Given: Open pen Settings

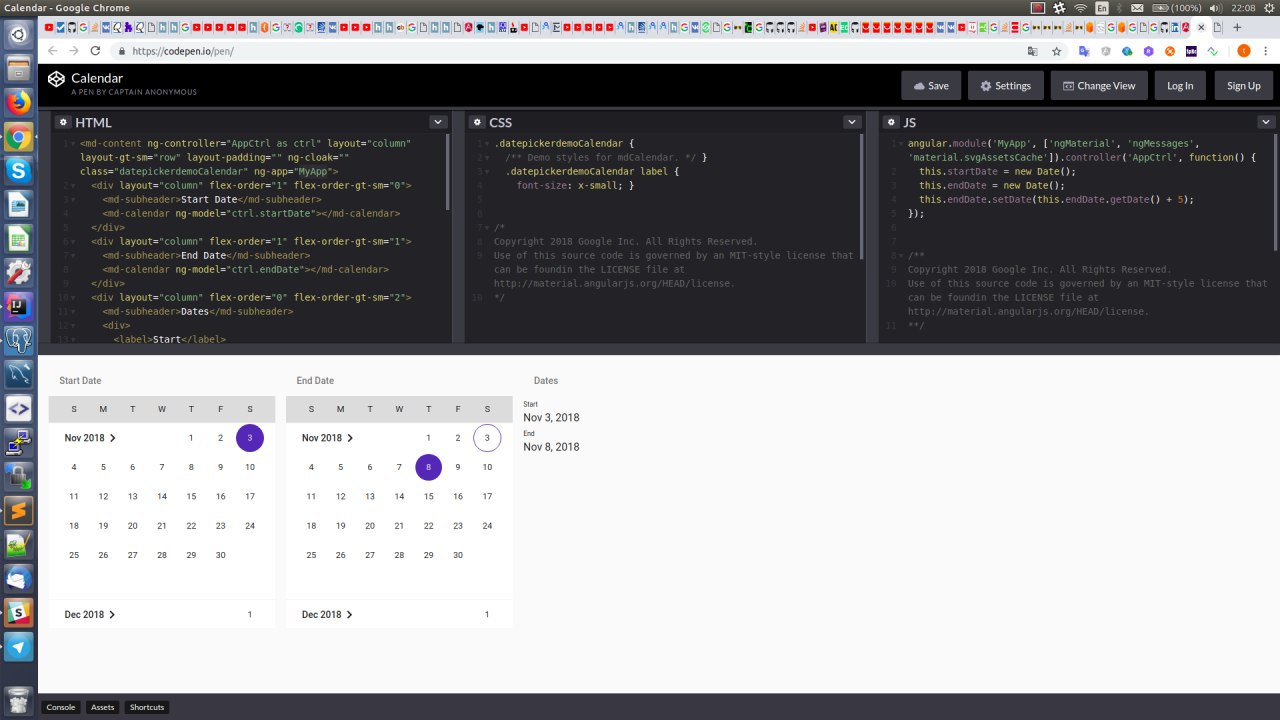Looking at the screenshot, I should click(1006, 86).
